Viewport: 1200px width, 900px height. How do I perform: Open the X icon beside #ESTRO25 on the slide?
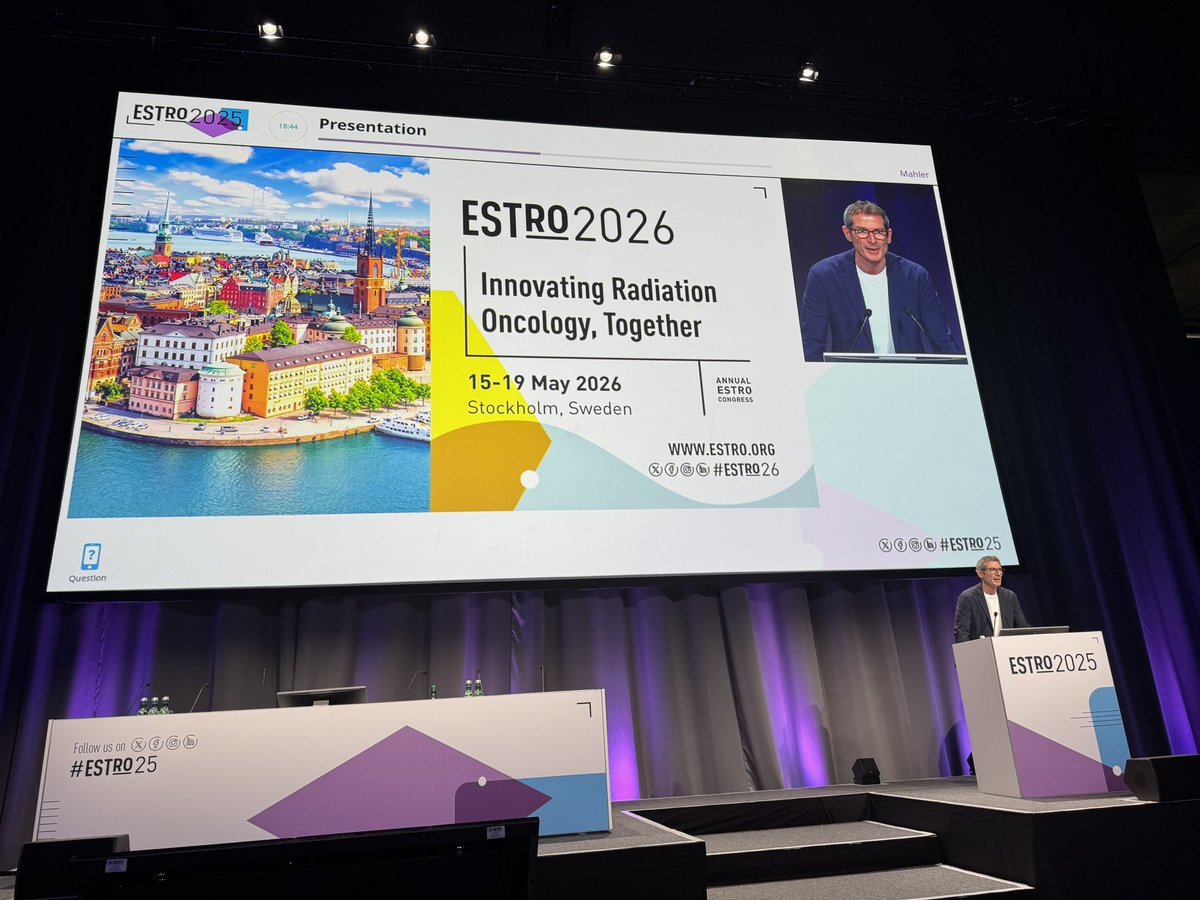point(885,545)
